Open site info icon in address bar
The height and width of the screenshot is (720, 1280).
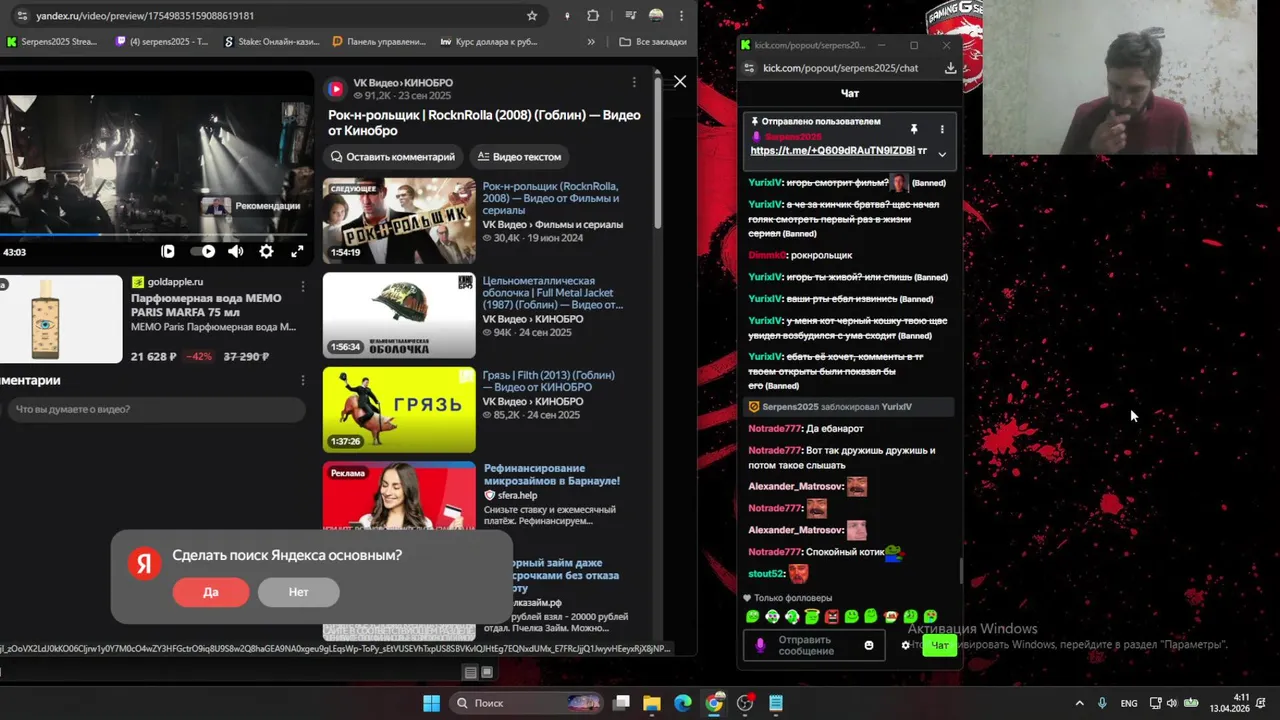pyautogui.click(x=22, y=16)
